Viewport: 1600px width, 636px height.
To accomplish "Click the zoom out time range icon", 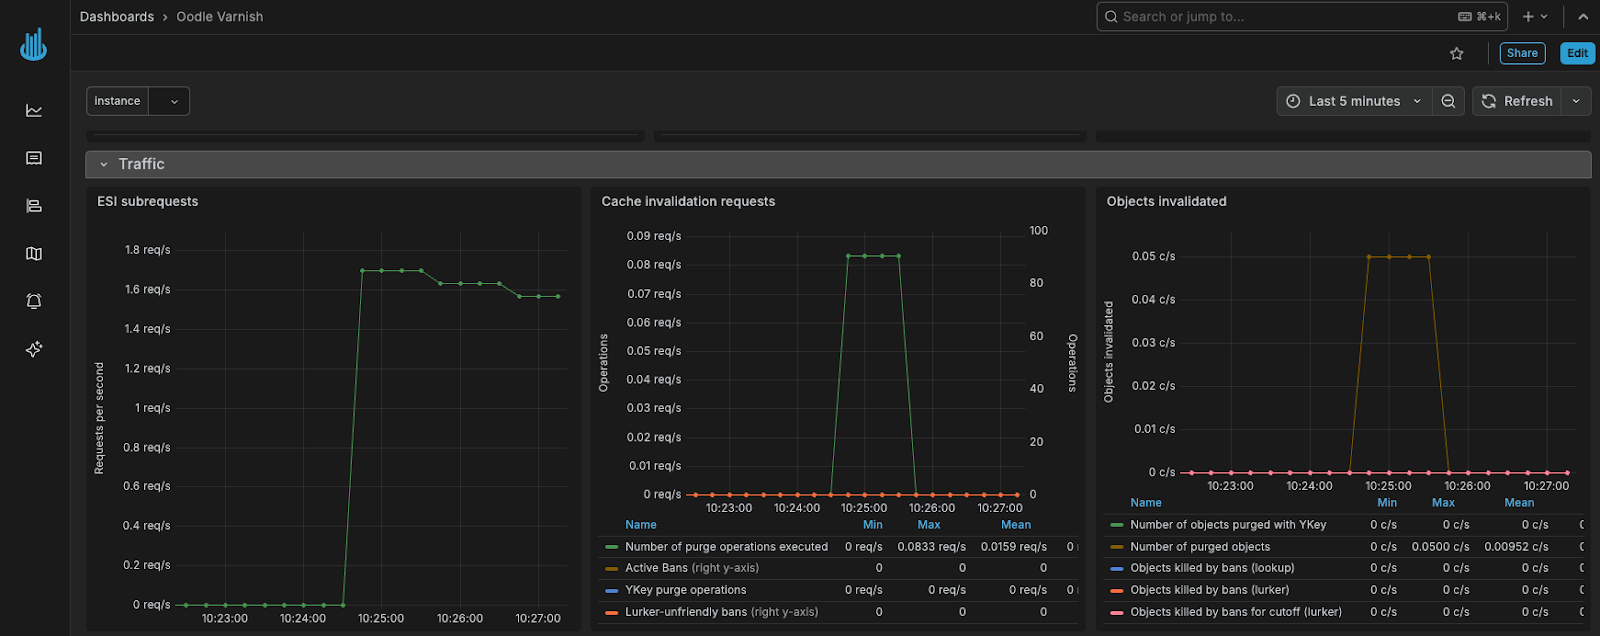I will 1448,101.
